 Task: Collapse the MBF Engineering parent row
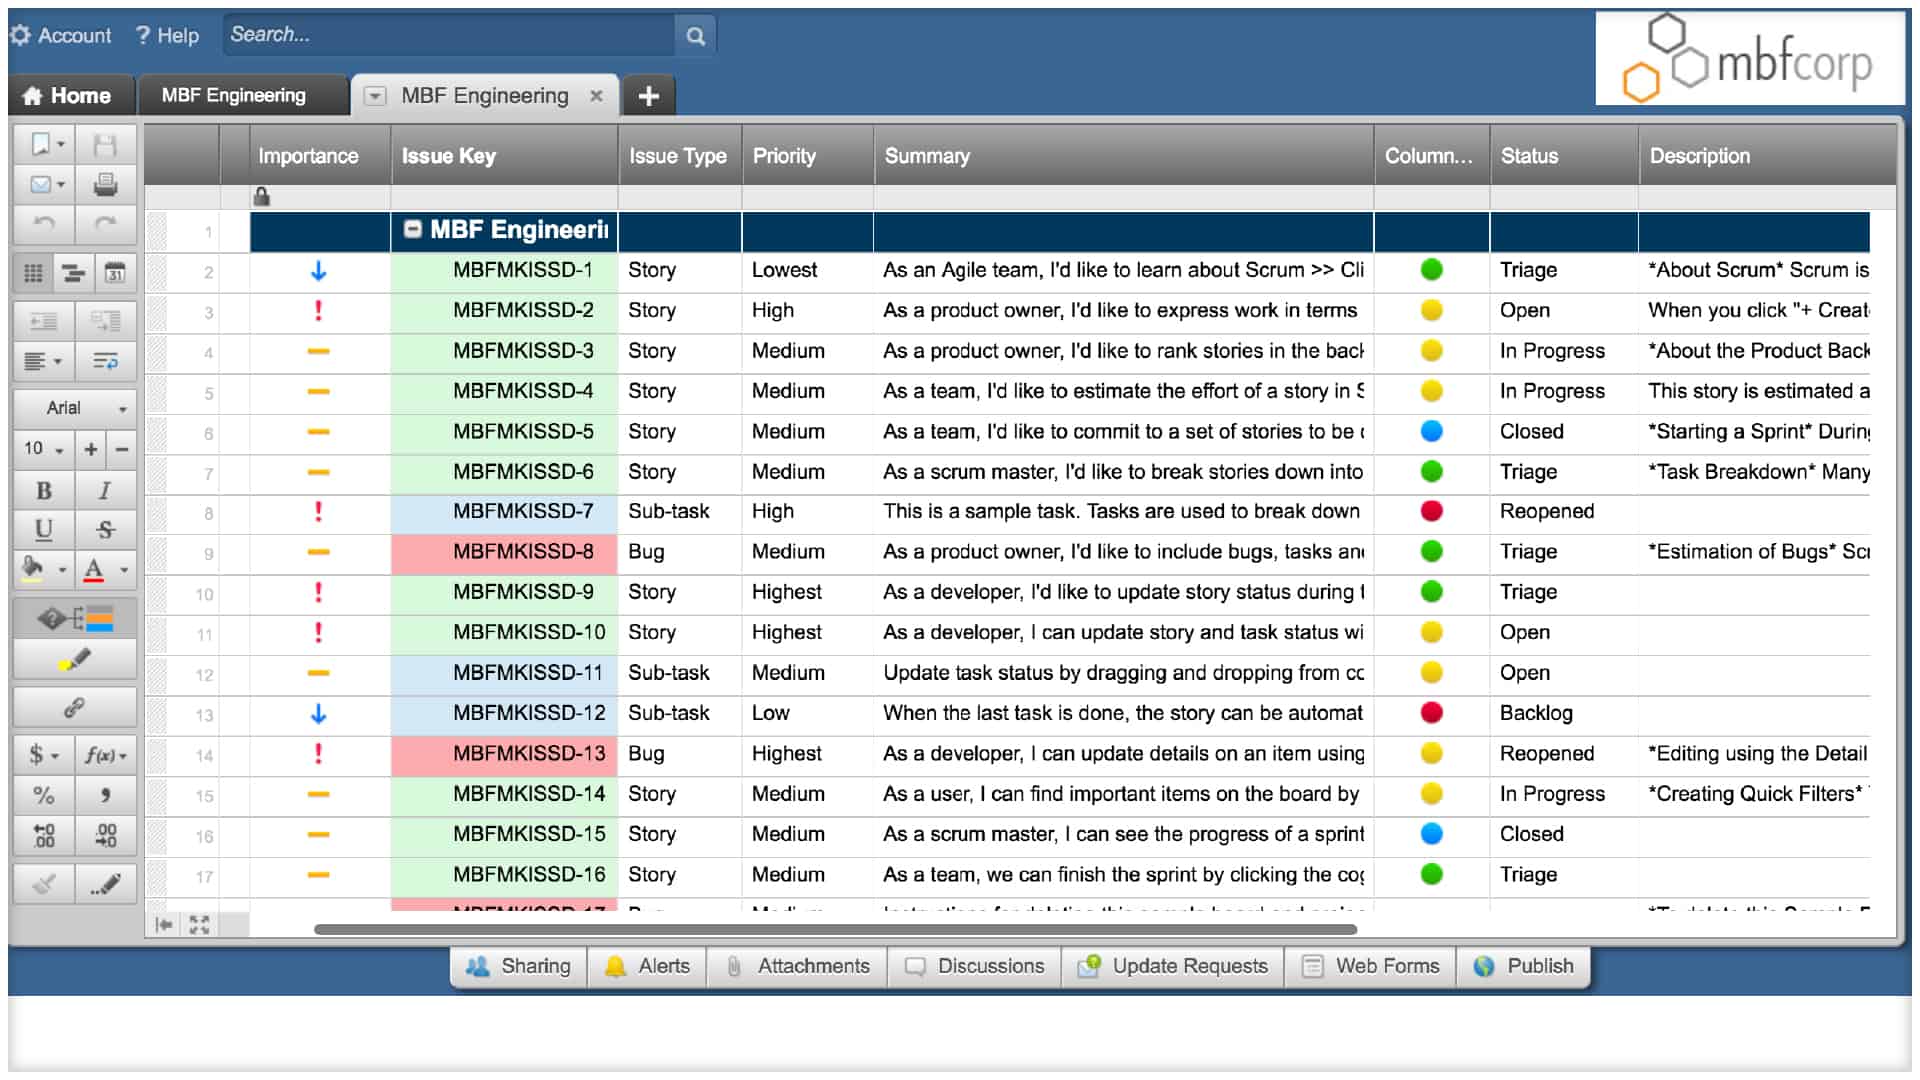point(412,229)
